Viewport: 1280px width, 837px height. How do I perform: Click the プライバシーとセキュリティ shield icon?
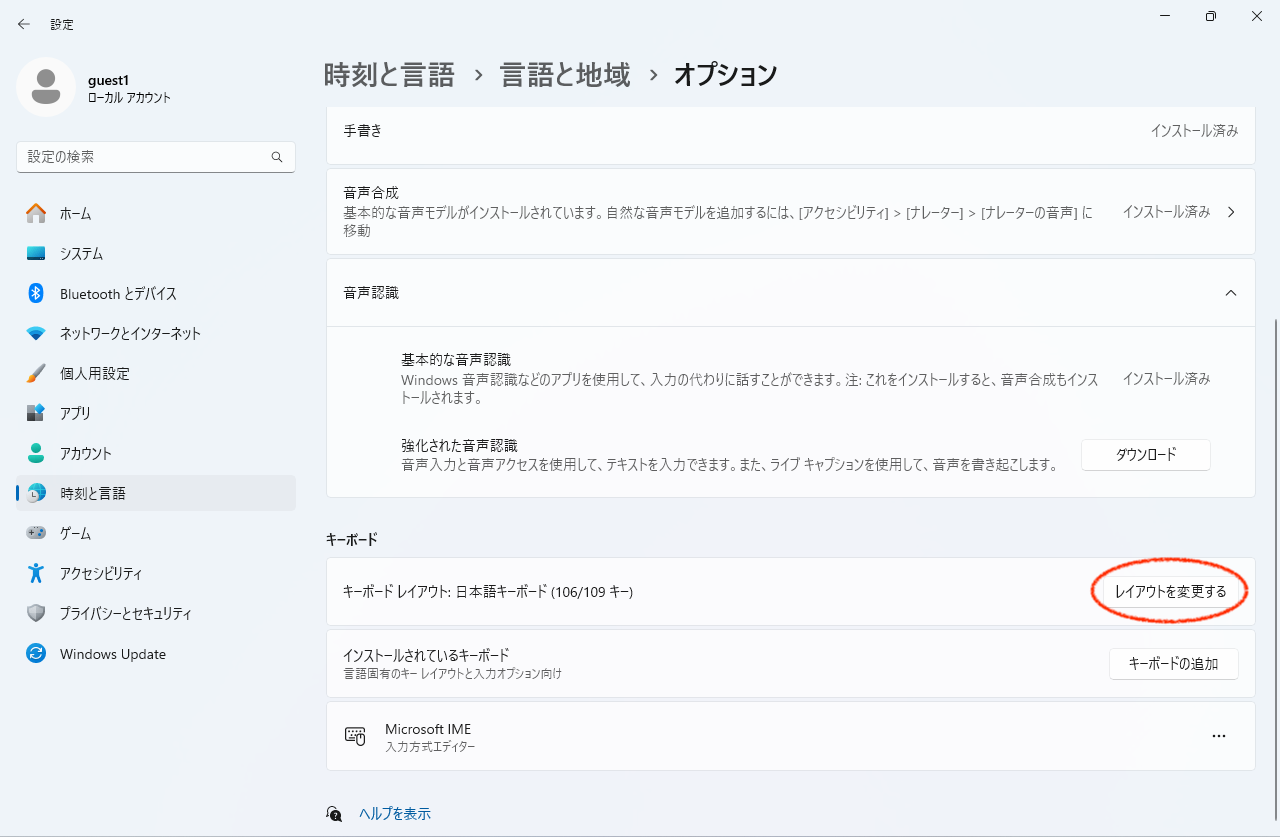click(x=36, y=613)
